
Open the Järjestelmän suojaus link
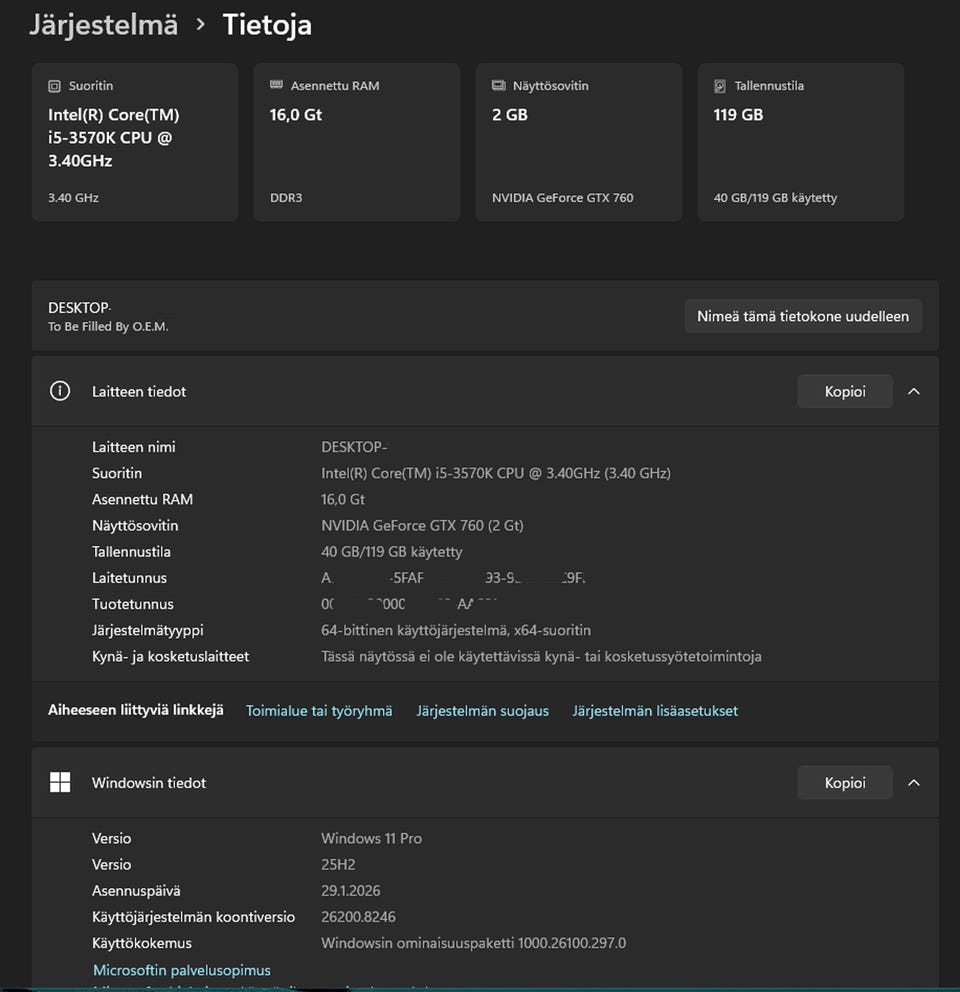coord(482,711)
